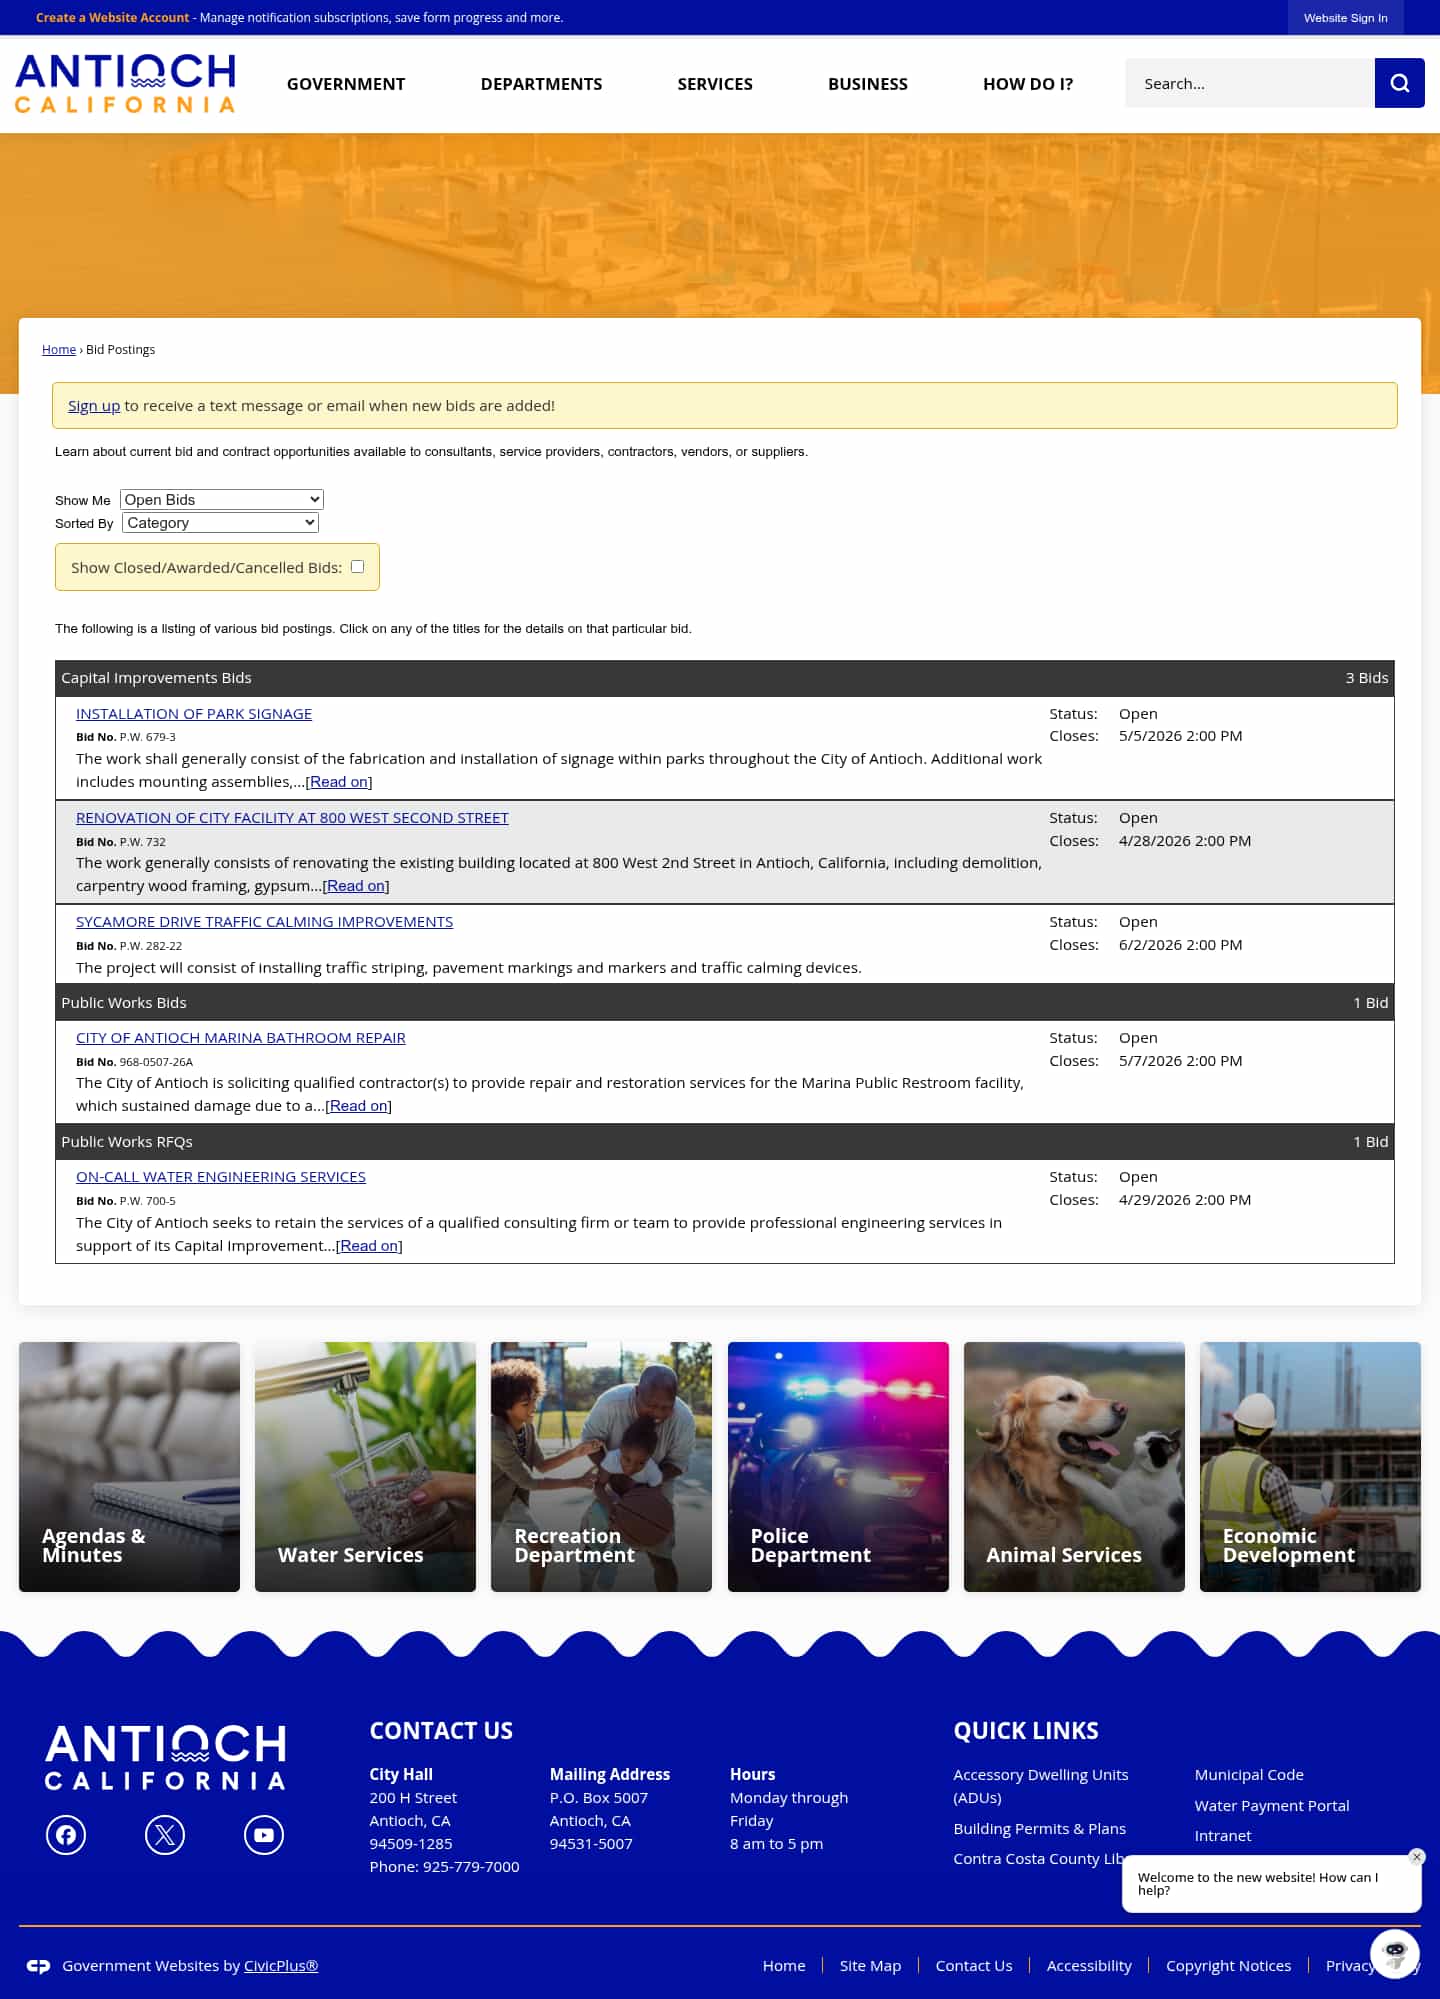1440x1999 pixels.
Task: Open the Show Me Open Bids dropdown
Action: [222, 499]
